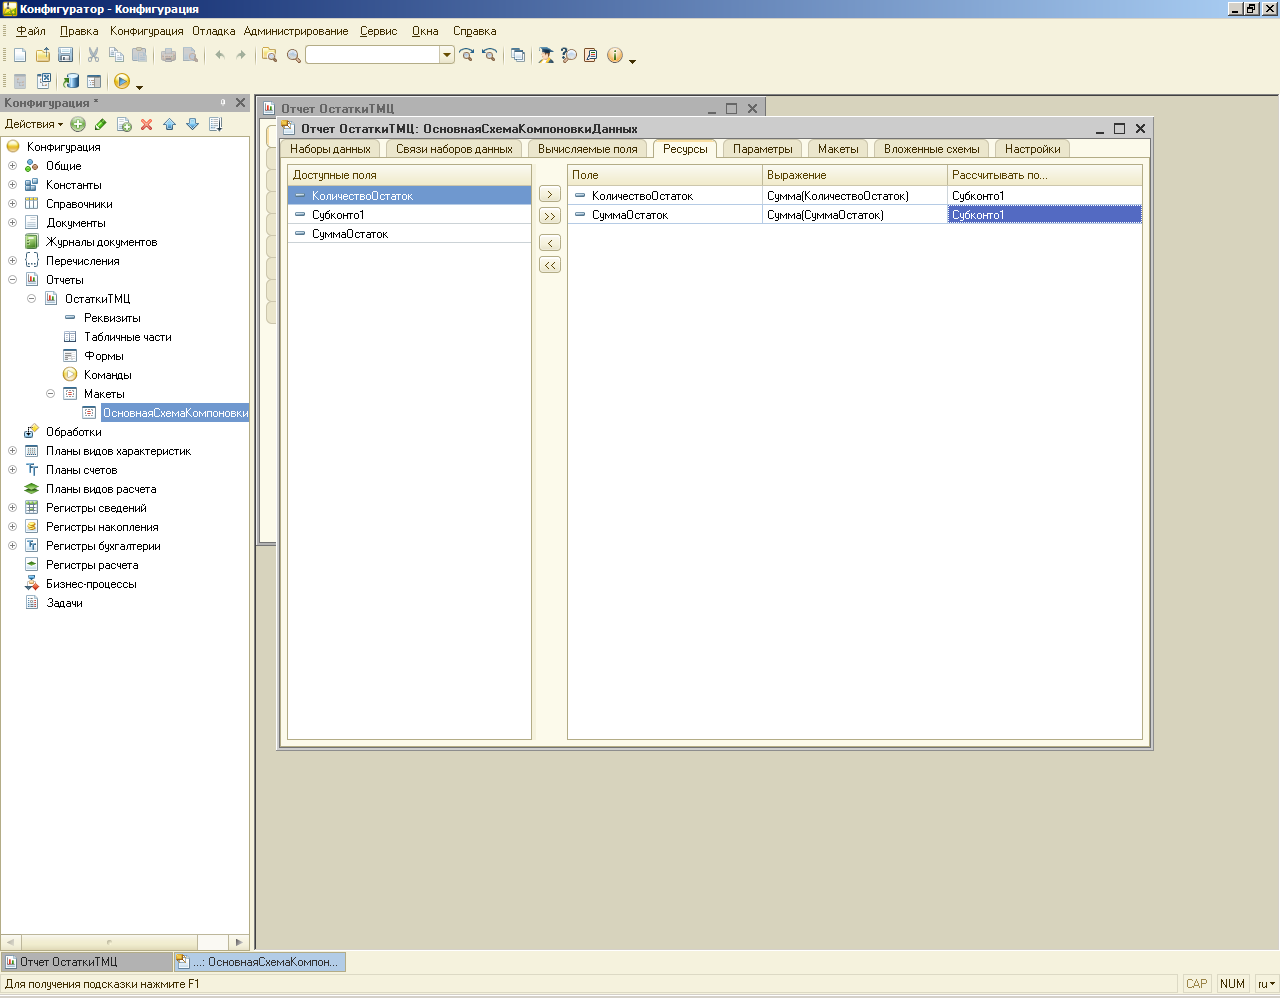The height and width of the screenshot is (998, 1280).
Task: Click the Update database configuration icon
Action: 71,81
